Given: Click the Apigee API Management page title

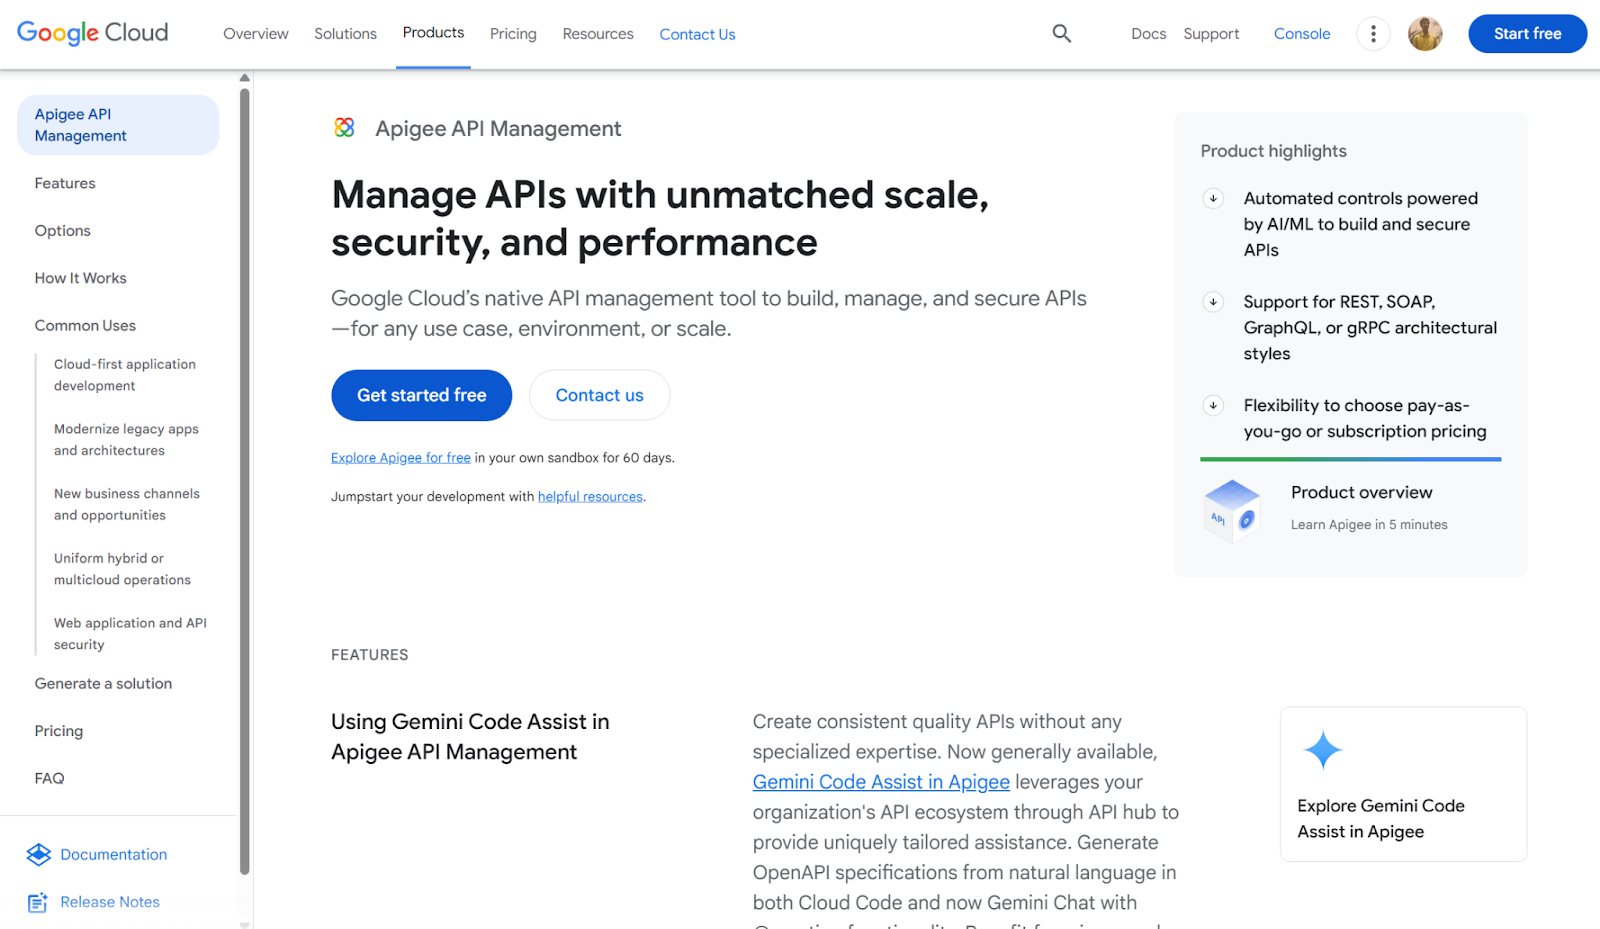Looking at the screenshot, I should 498,129.
